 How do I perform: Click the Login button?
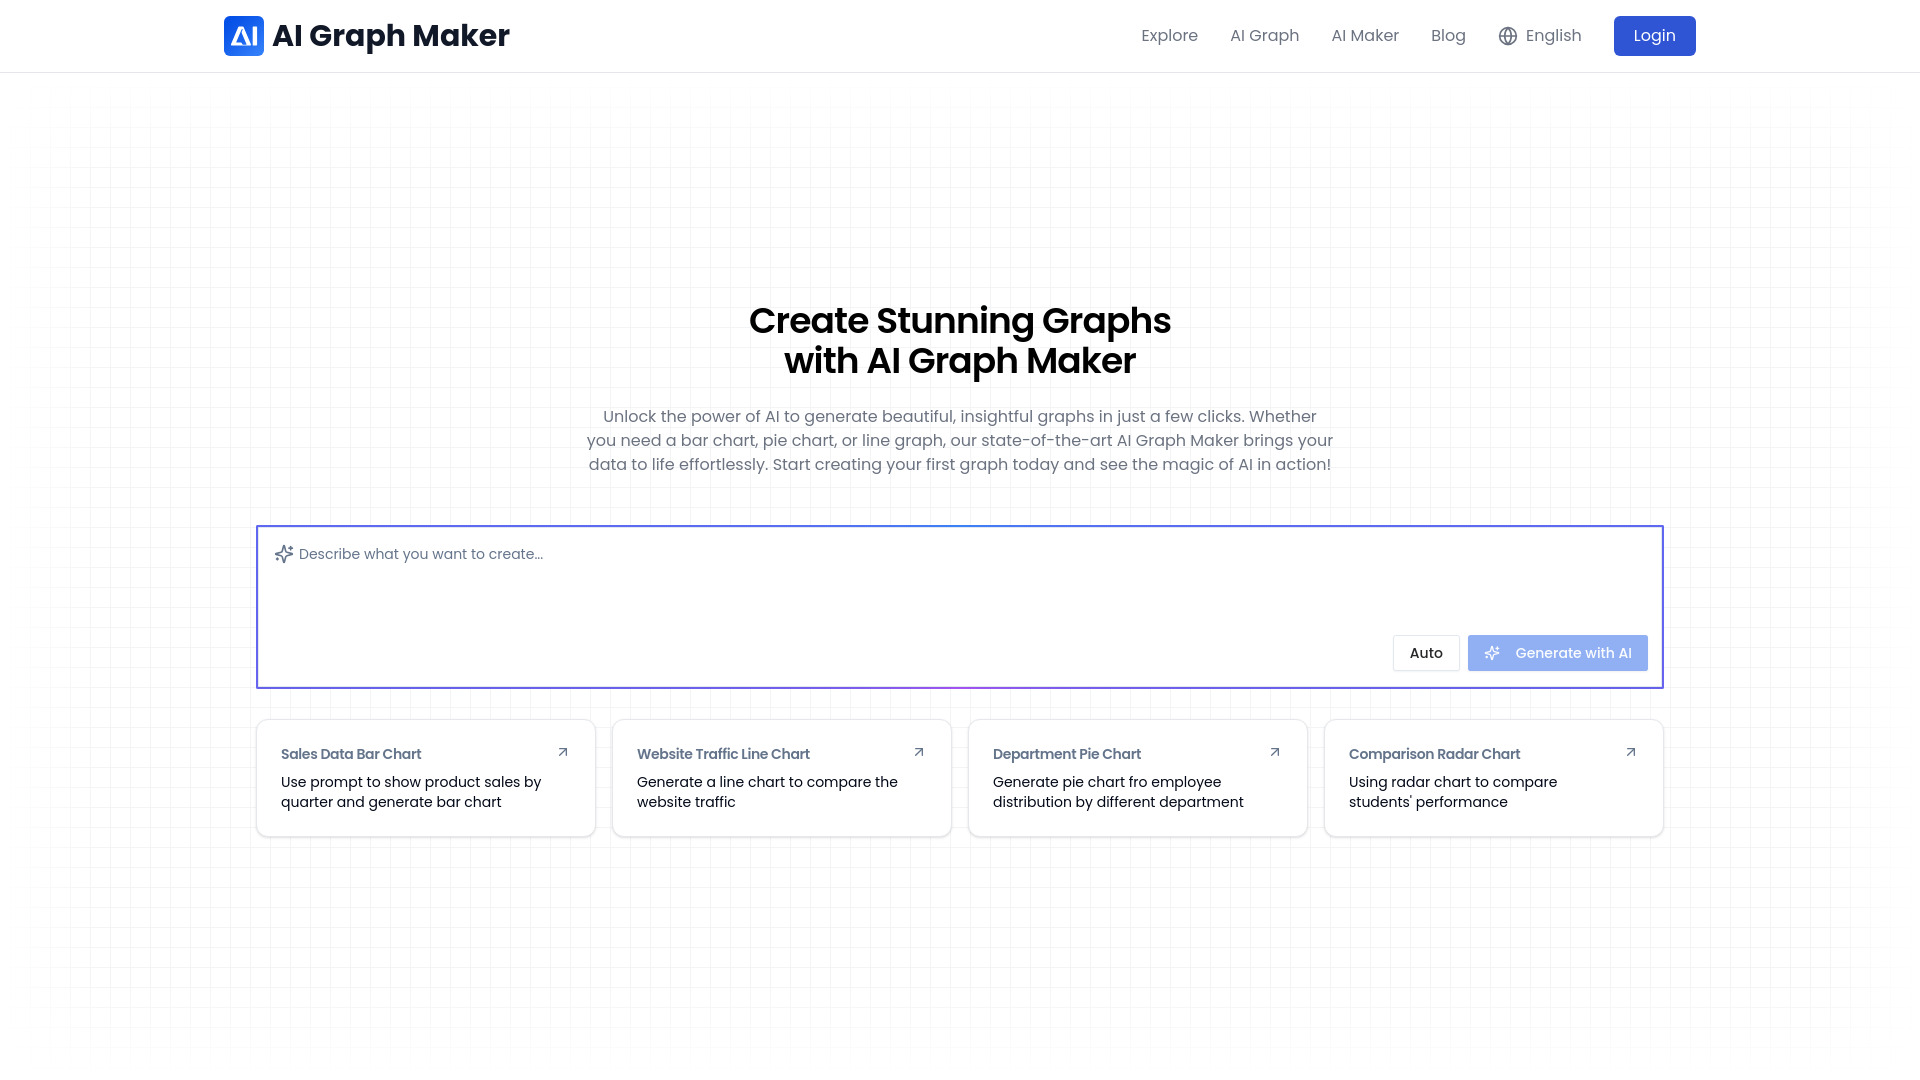[x=1654, y=36]
